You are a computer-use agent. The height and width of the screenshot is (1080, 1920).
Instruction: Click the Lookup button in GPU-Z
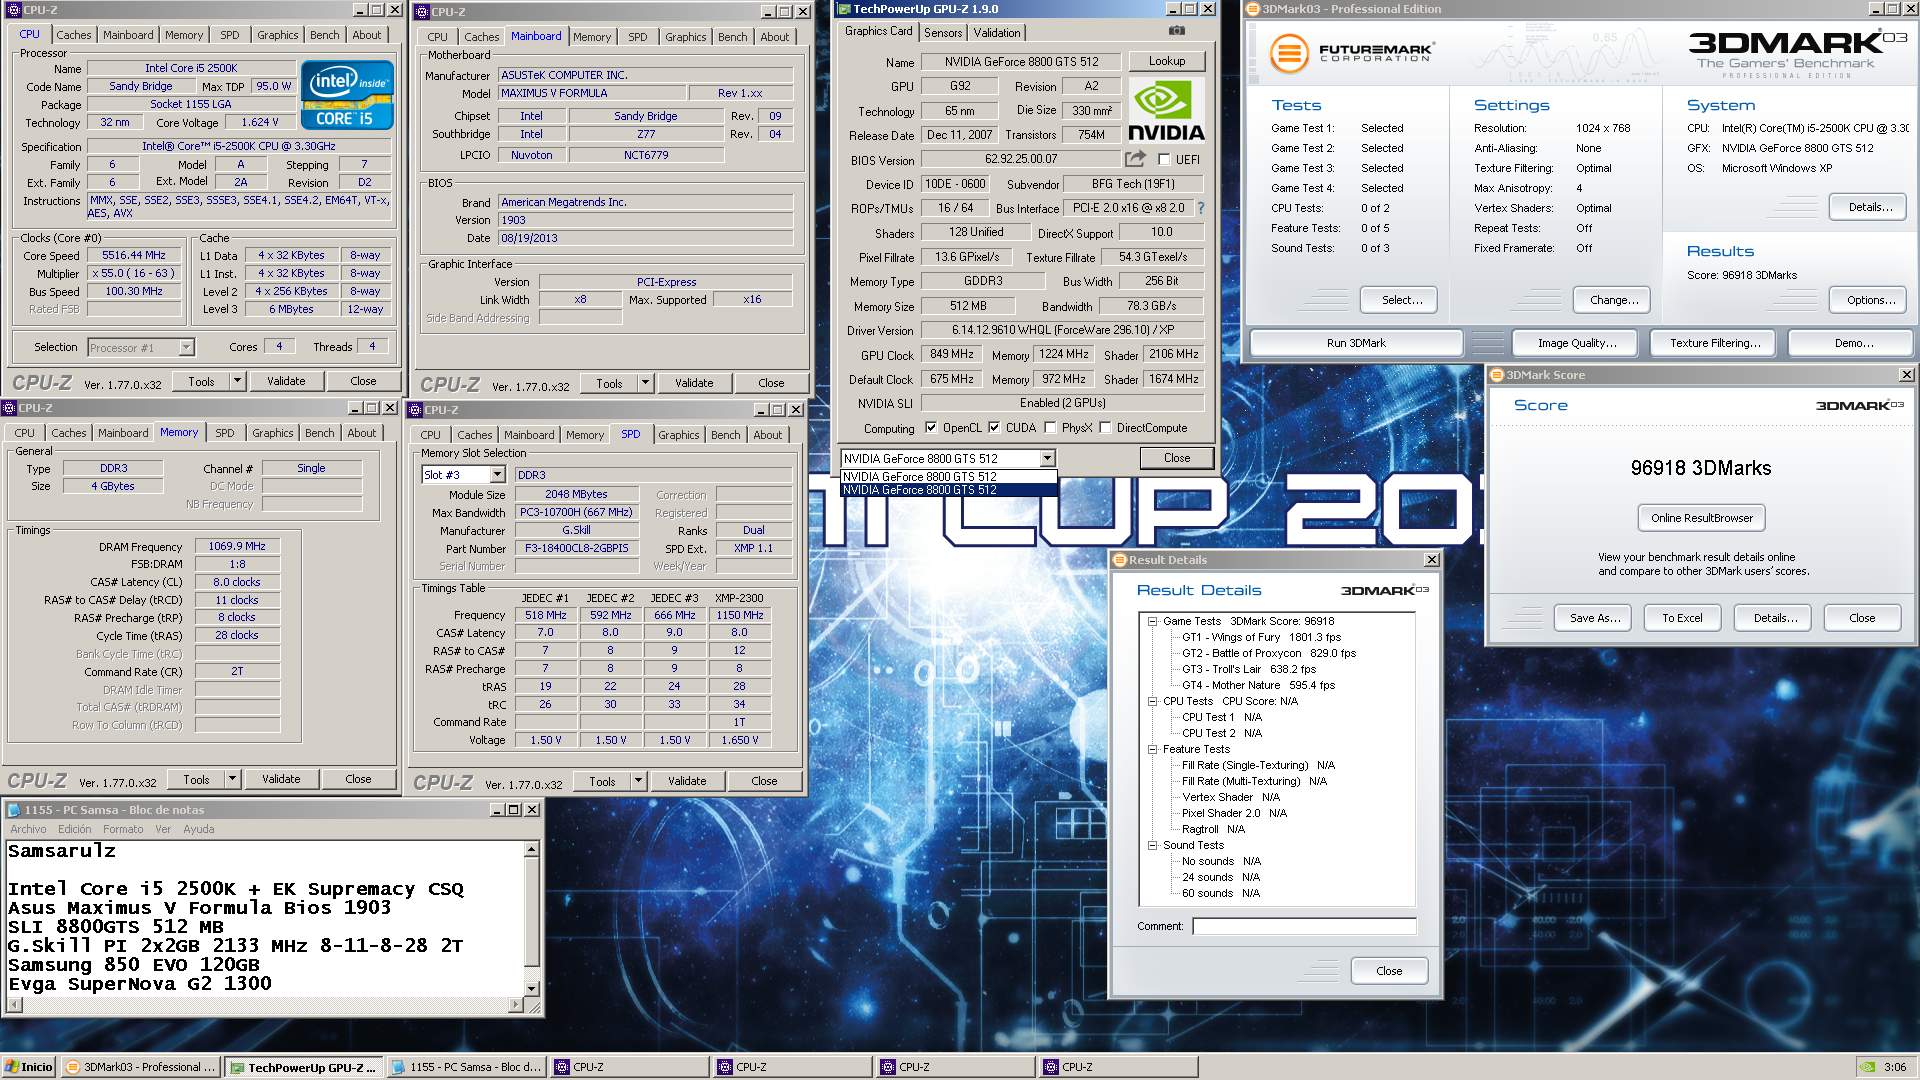[1167, 61]
